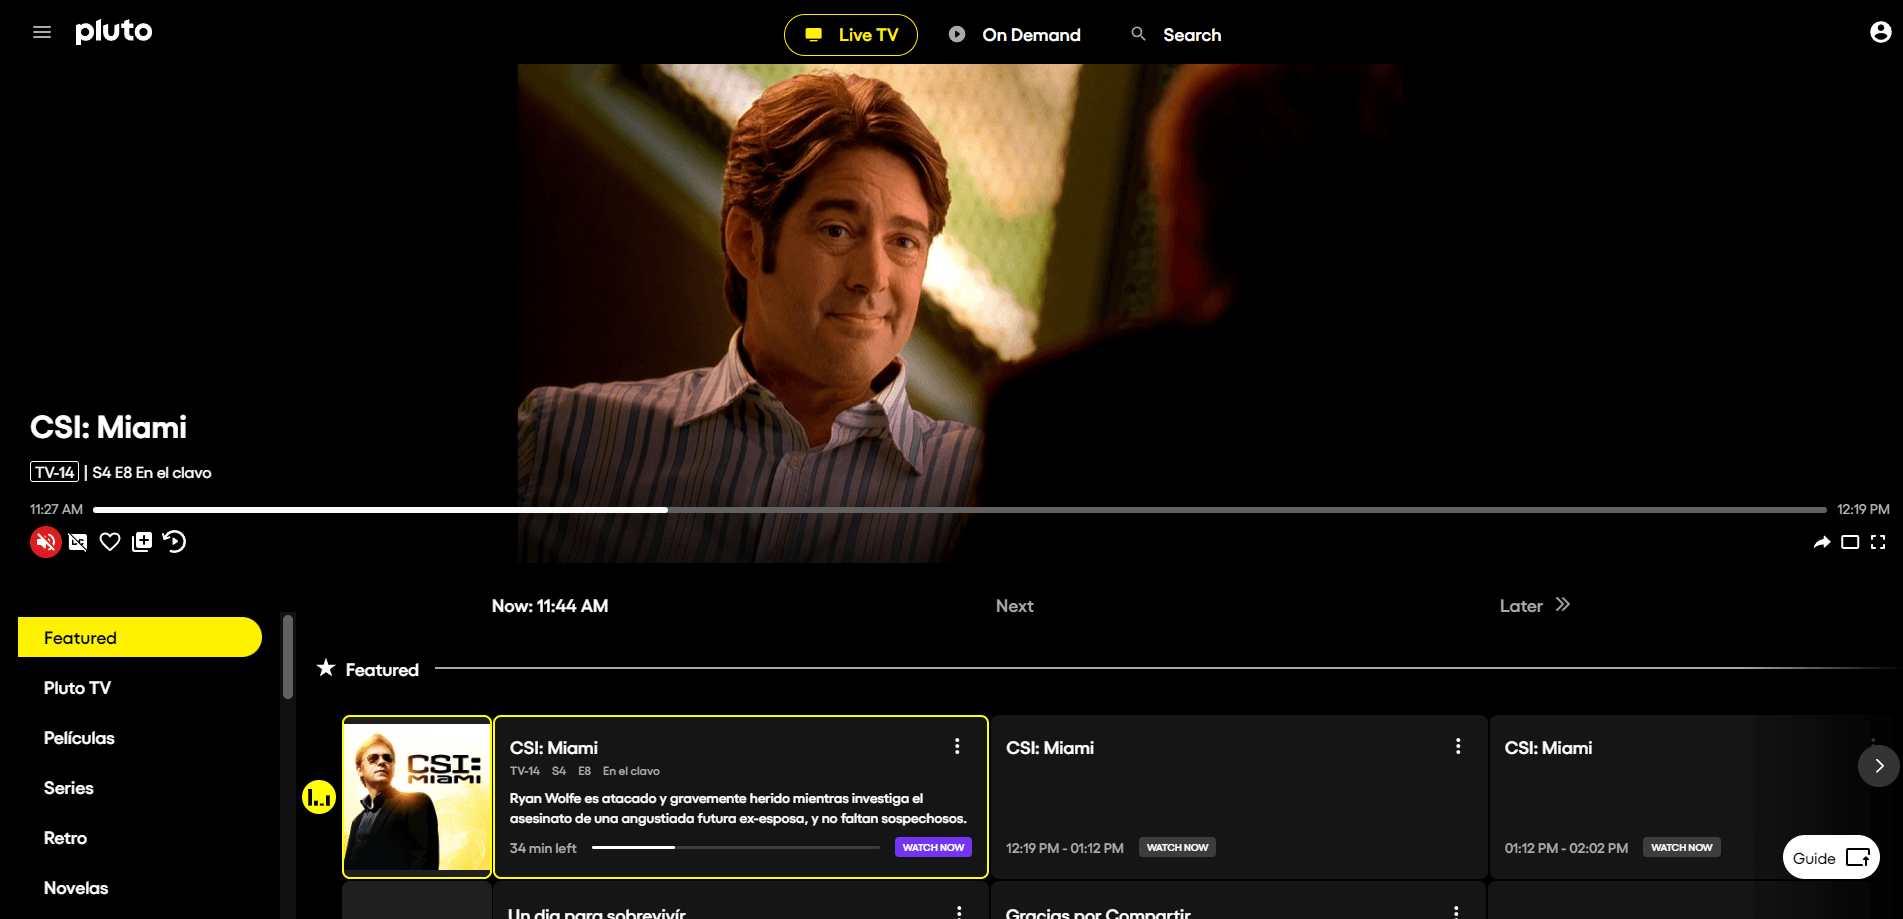The width and height of the screenshot is (1903, 919).
Task: Click the TV-14 rating badge
Action: tap(54, 472)
